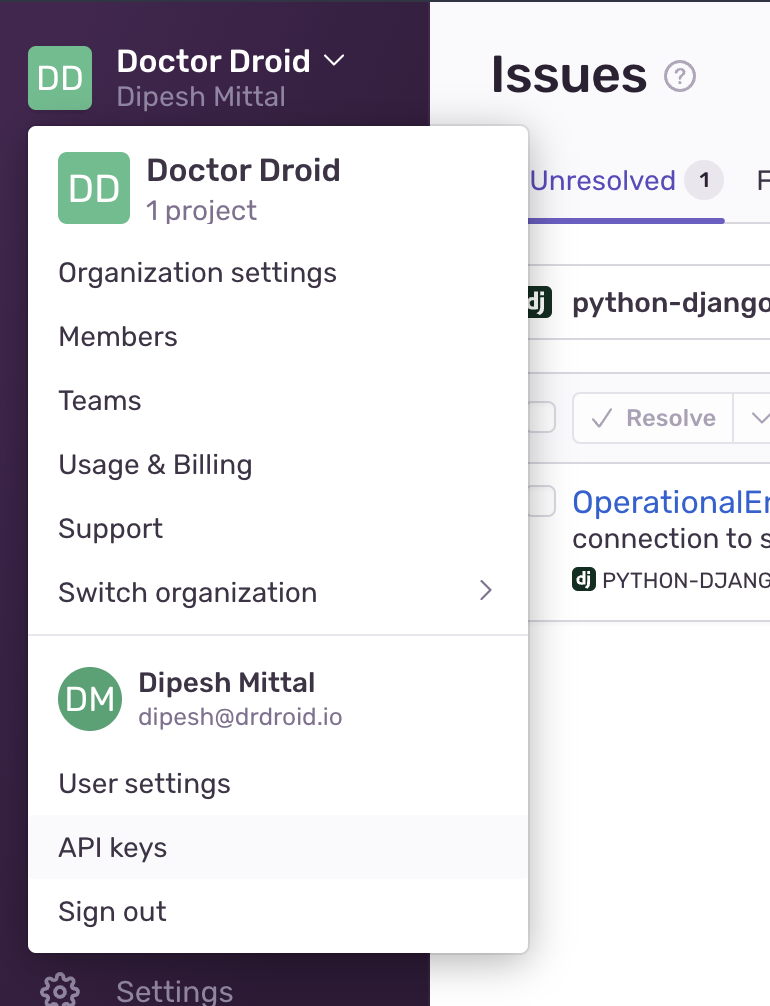The image size is (770, 1006).
Task: Click the '1 project' text in menu
Action: (x=201, y=210)
